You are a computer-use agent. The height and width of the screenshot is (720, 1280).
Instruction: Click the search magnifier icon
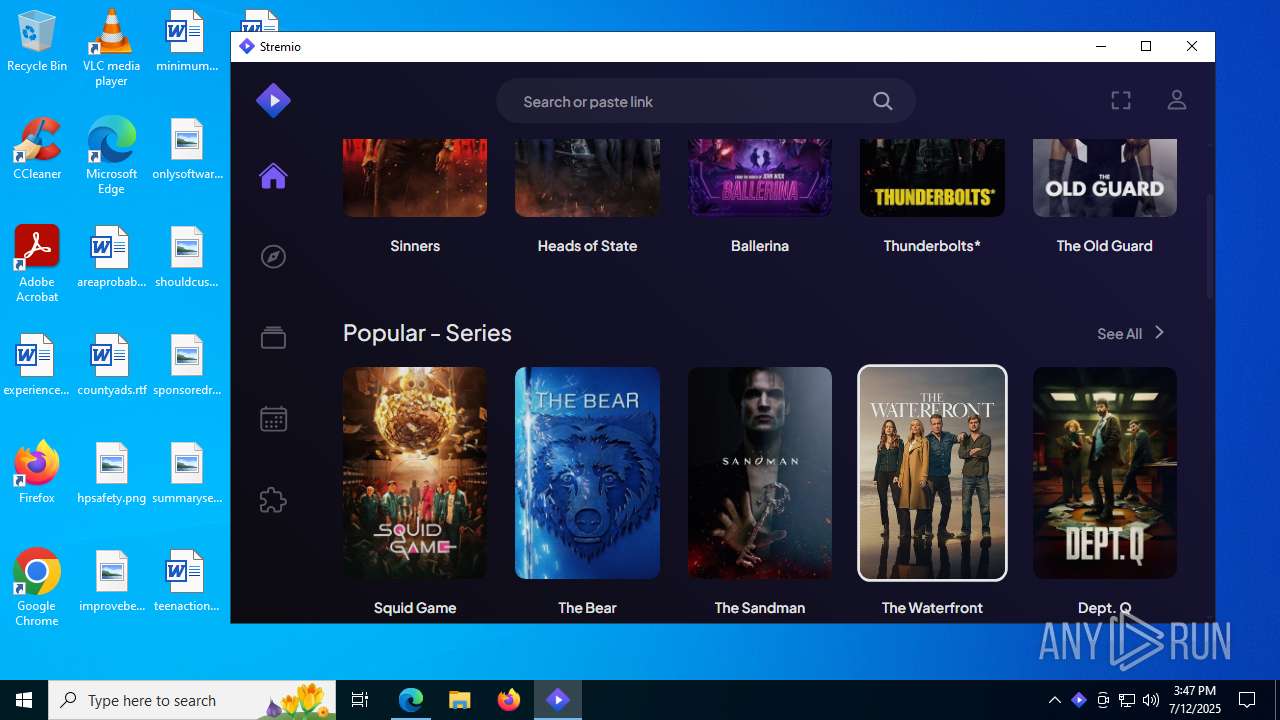coord(882,101)
